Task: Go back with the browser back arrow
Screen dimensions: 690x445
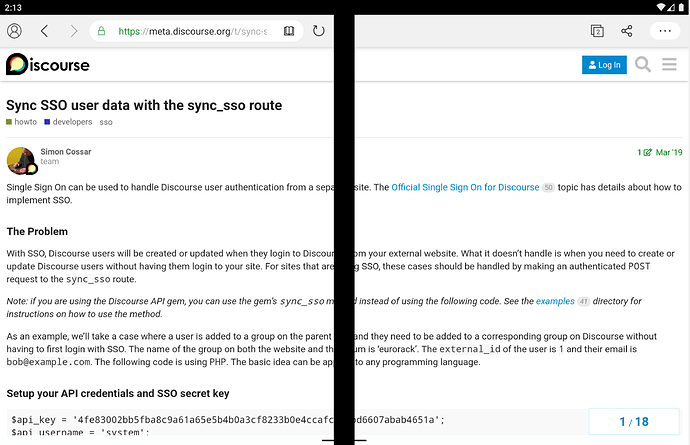Action: (x=44, y=31)
